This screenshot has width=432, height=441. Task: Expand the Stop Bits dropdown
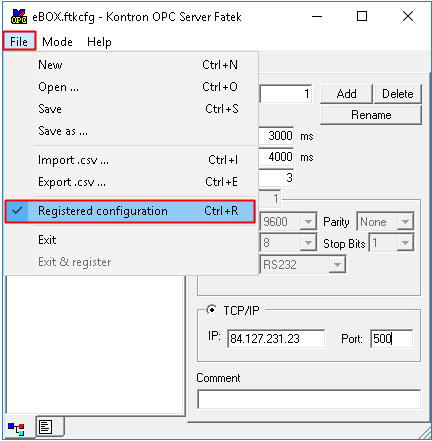pos(405,243)
